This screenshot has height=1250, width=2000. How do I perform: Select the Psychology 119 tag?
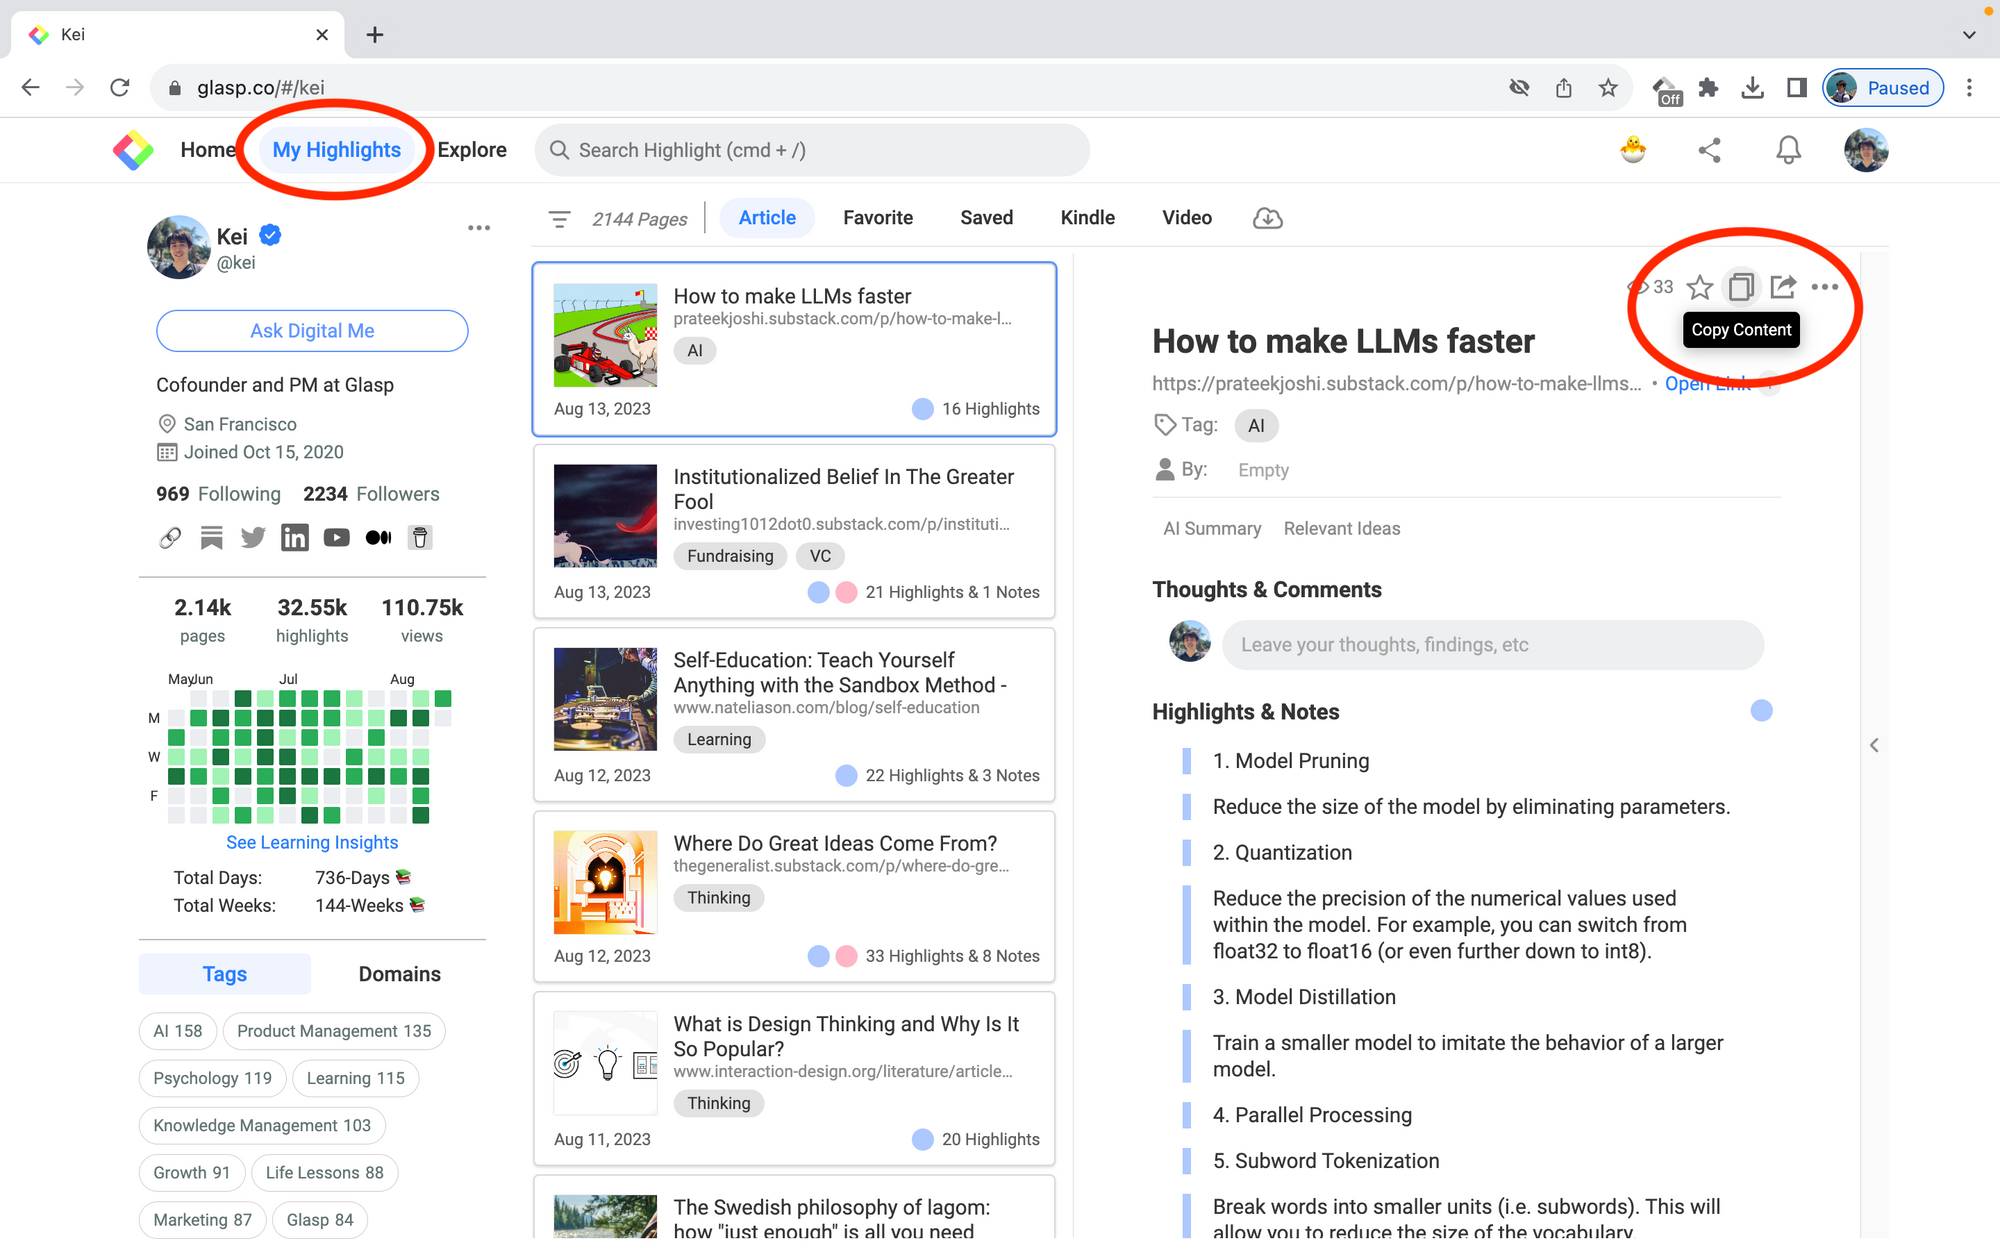[212, 1078]
